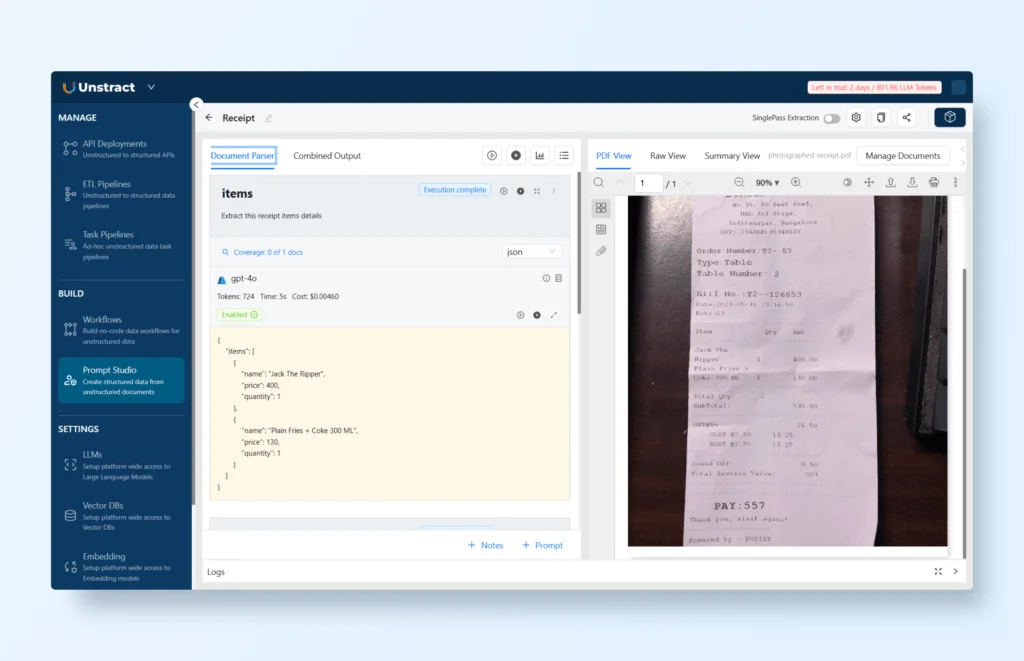Viewport: 1024px width, 661px height.
Task: Open the json output type dropdown
Action: click(x=532, y=252)
